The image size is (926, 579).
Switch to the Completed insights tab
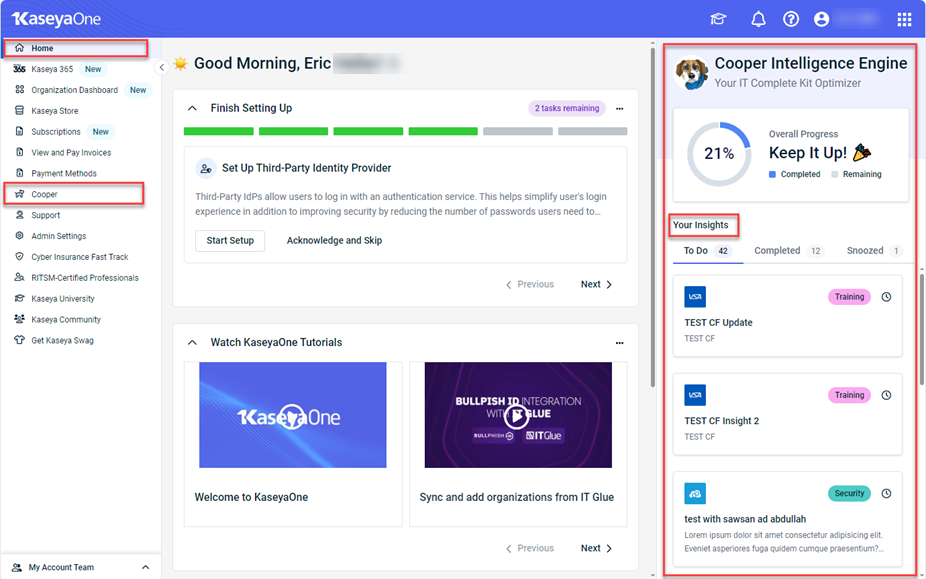point(789,251)
